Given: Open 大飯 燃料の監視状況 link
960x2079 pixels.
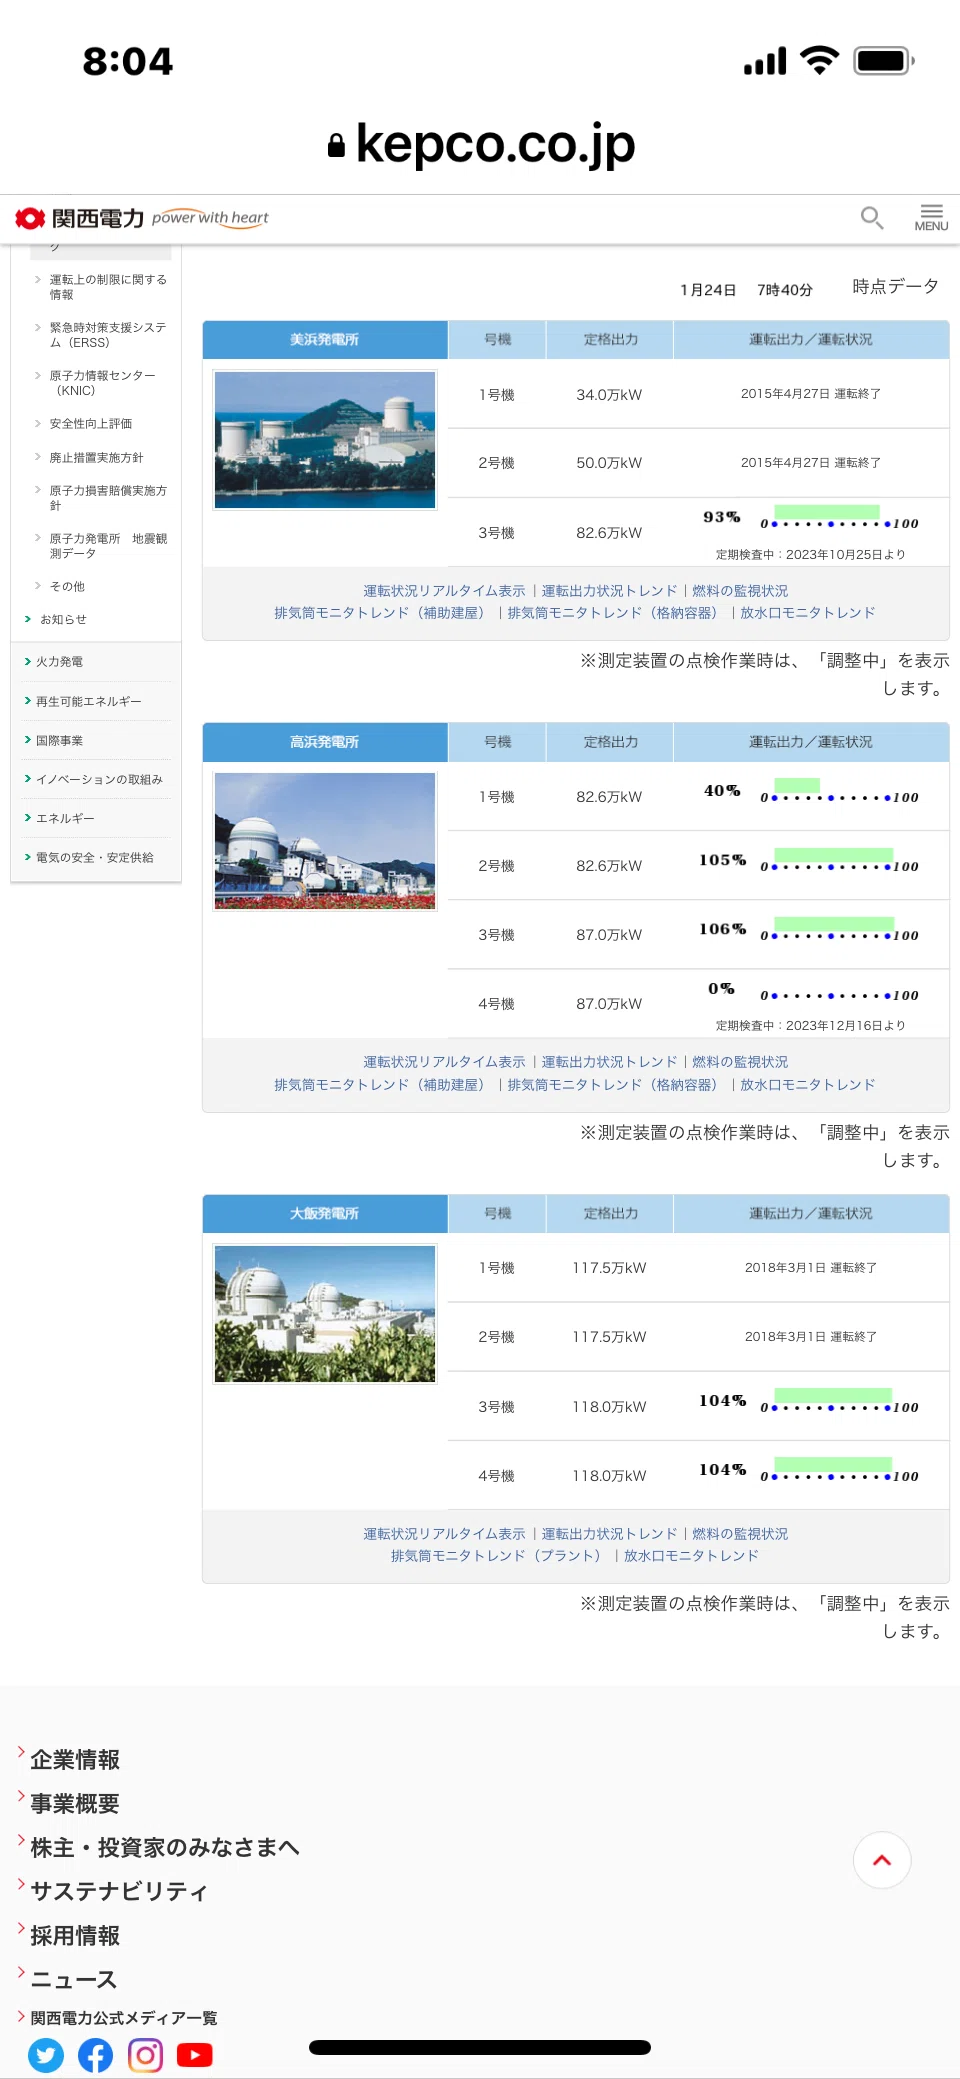Looking at the screenshot, I should tap(740, 1534).
